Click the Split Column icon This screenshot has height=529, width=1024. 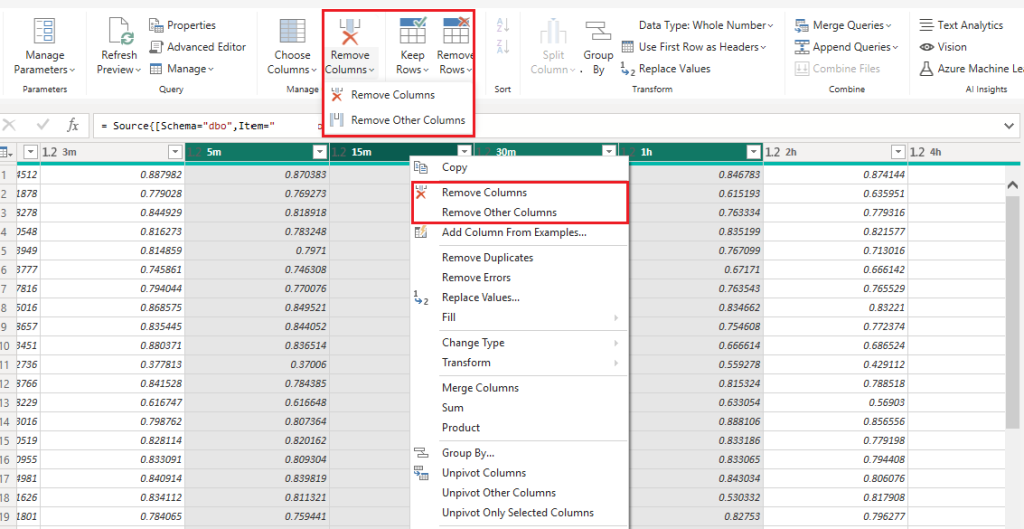[553, 31]
